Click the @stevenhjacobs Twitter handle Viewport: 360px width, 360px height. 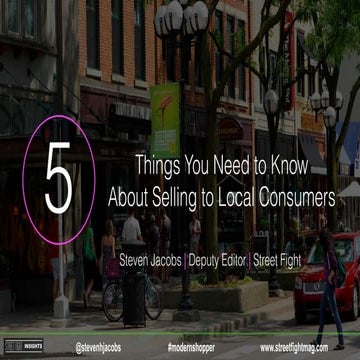click(x=98, y=348)
